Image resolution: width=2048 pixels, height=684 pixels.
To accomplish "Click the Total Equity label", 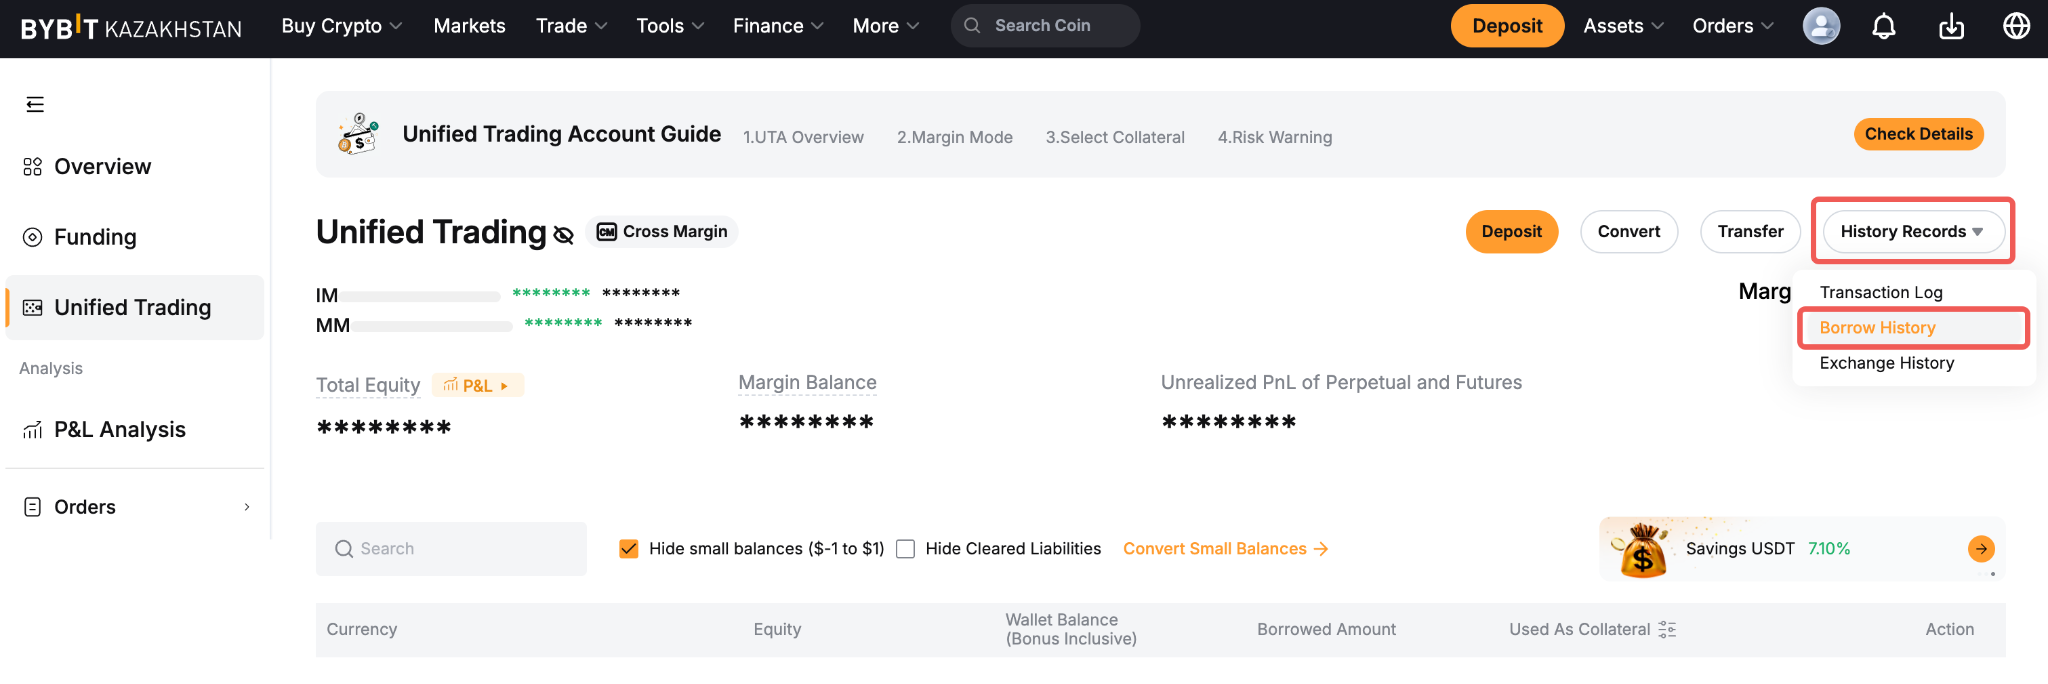I will [368, 385].
